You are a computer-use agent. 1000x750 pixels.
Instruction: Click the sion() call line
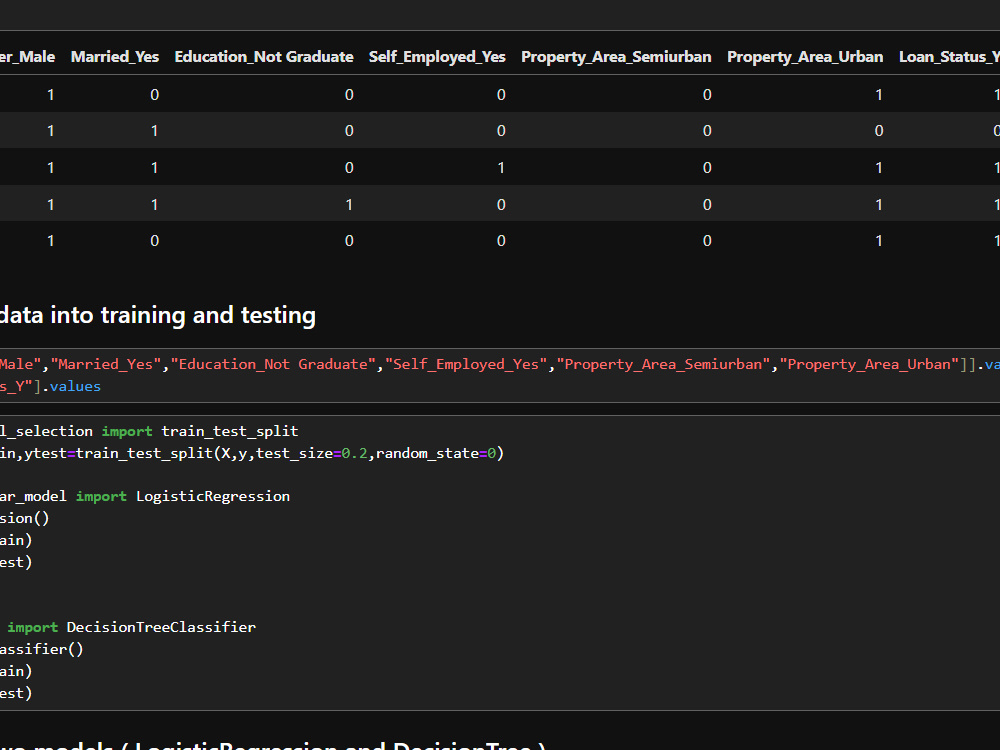[x=24, y=518]
